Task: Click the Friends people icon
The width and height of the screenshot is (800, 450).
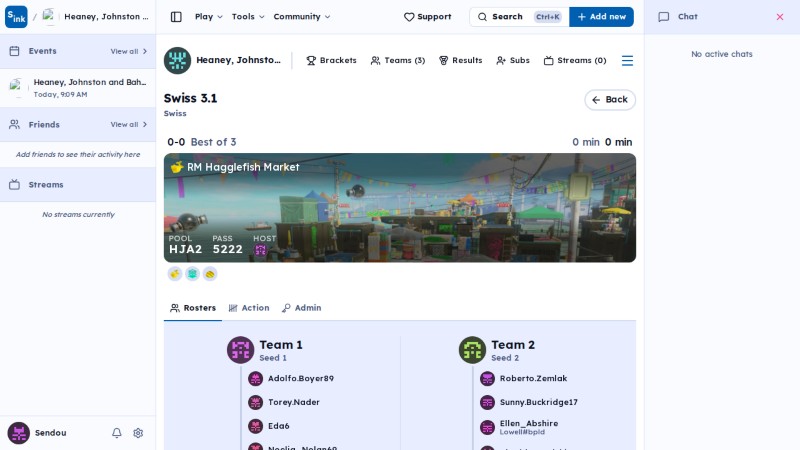Action: [14, 124]
